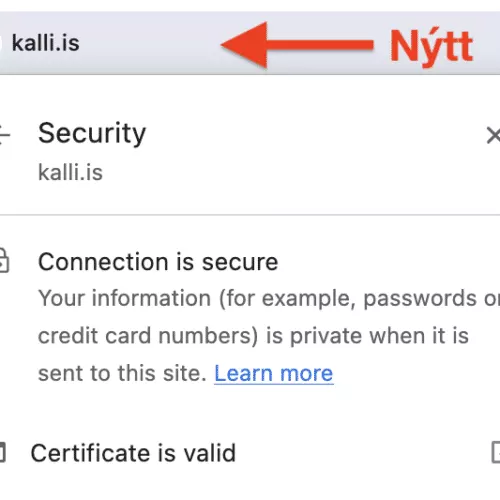Click the 'credit card numbers) is private' line

point(253,336)
